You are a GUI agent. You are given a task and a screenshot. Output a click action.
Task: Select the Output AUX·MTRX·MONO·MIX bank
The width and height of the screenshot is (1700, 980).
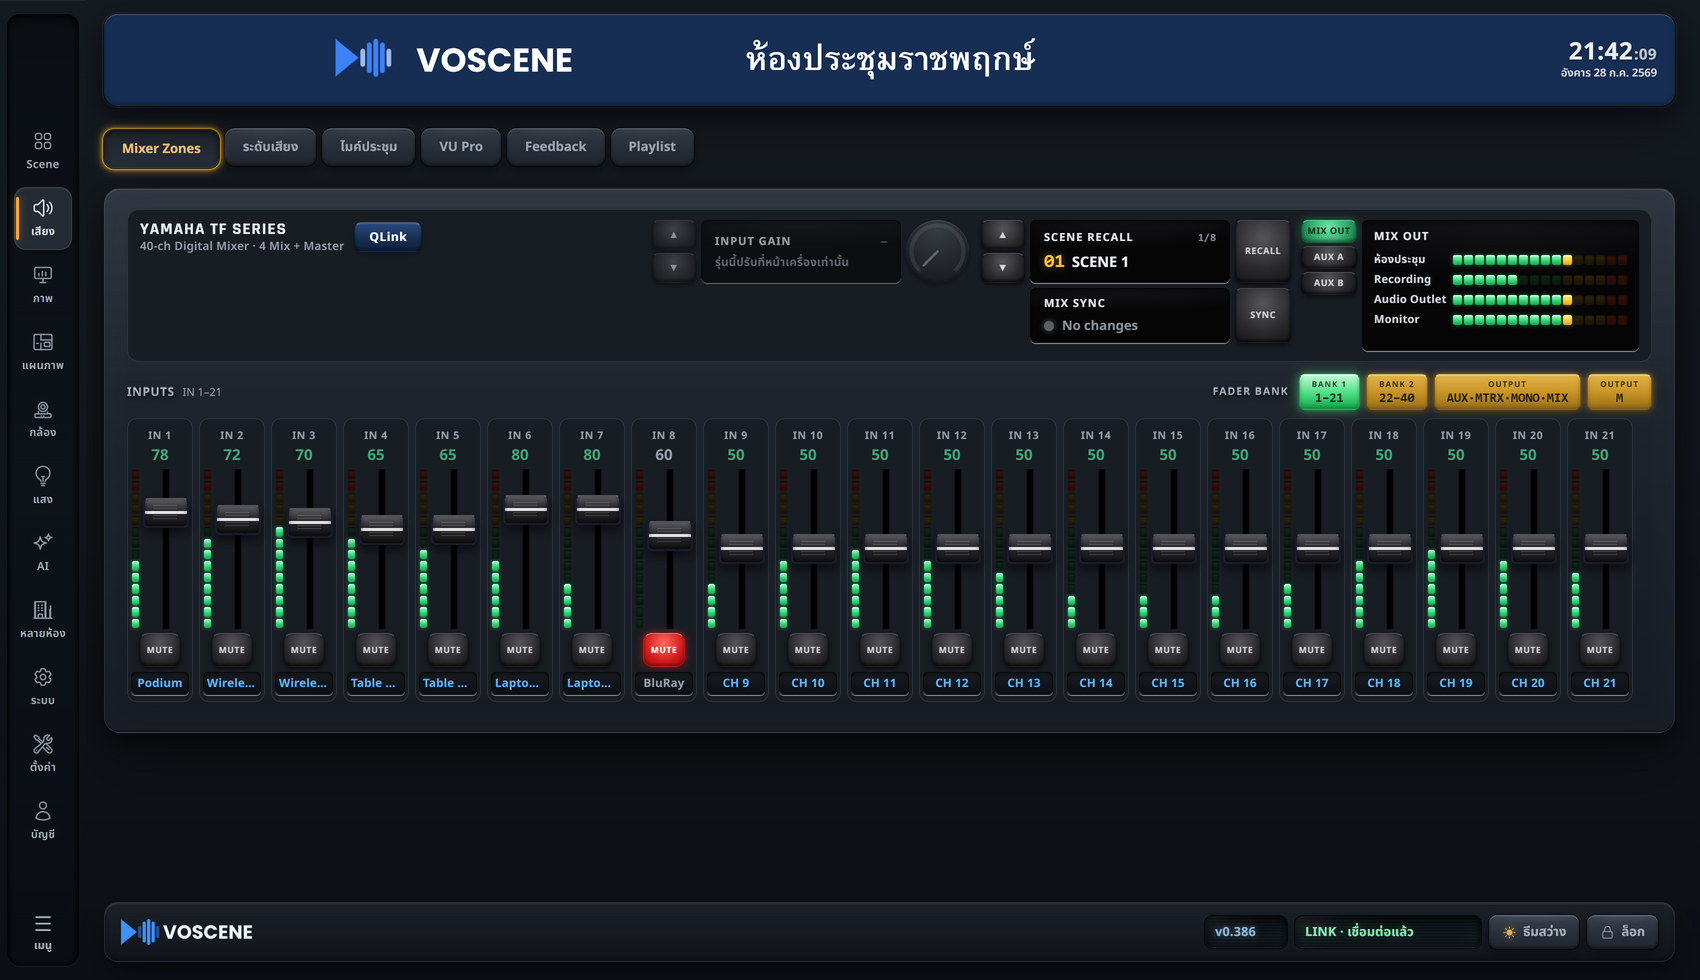[1507, 392]
